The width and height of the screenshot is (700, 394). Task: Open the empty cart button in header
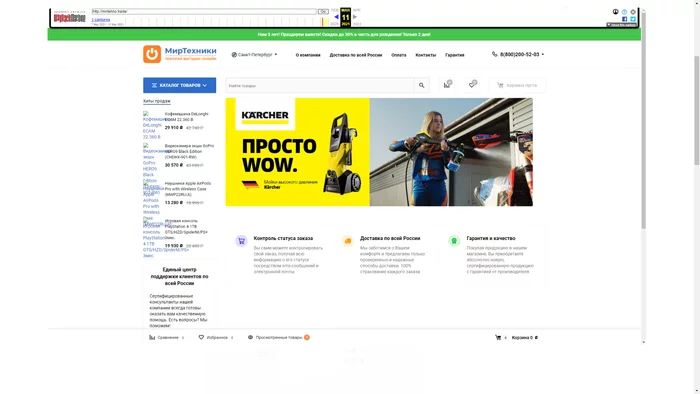tap(517, 85)
